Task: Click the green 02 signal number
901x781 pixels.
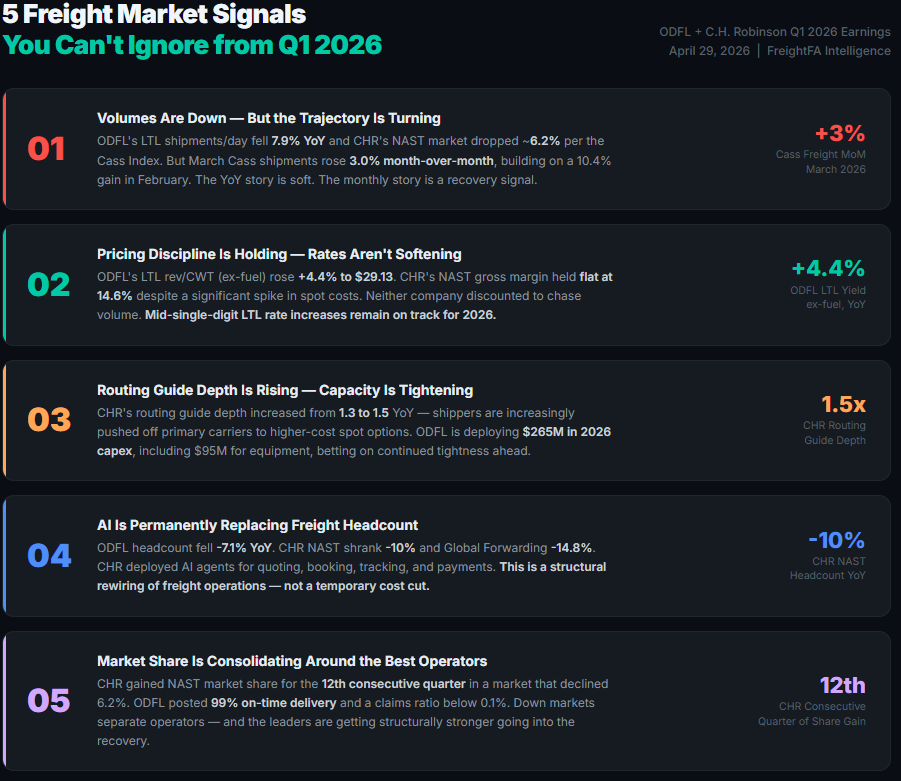Action: [49, 284]
